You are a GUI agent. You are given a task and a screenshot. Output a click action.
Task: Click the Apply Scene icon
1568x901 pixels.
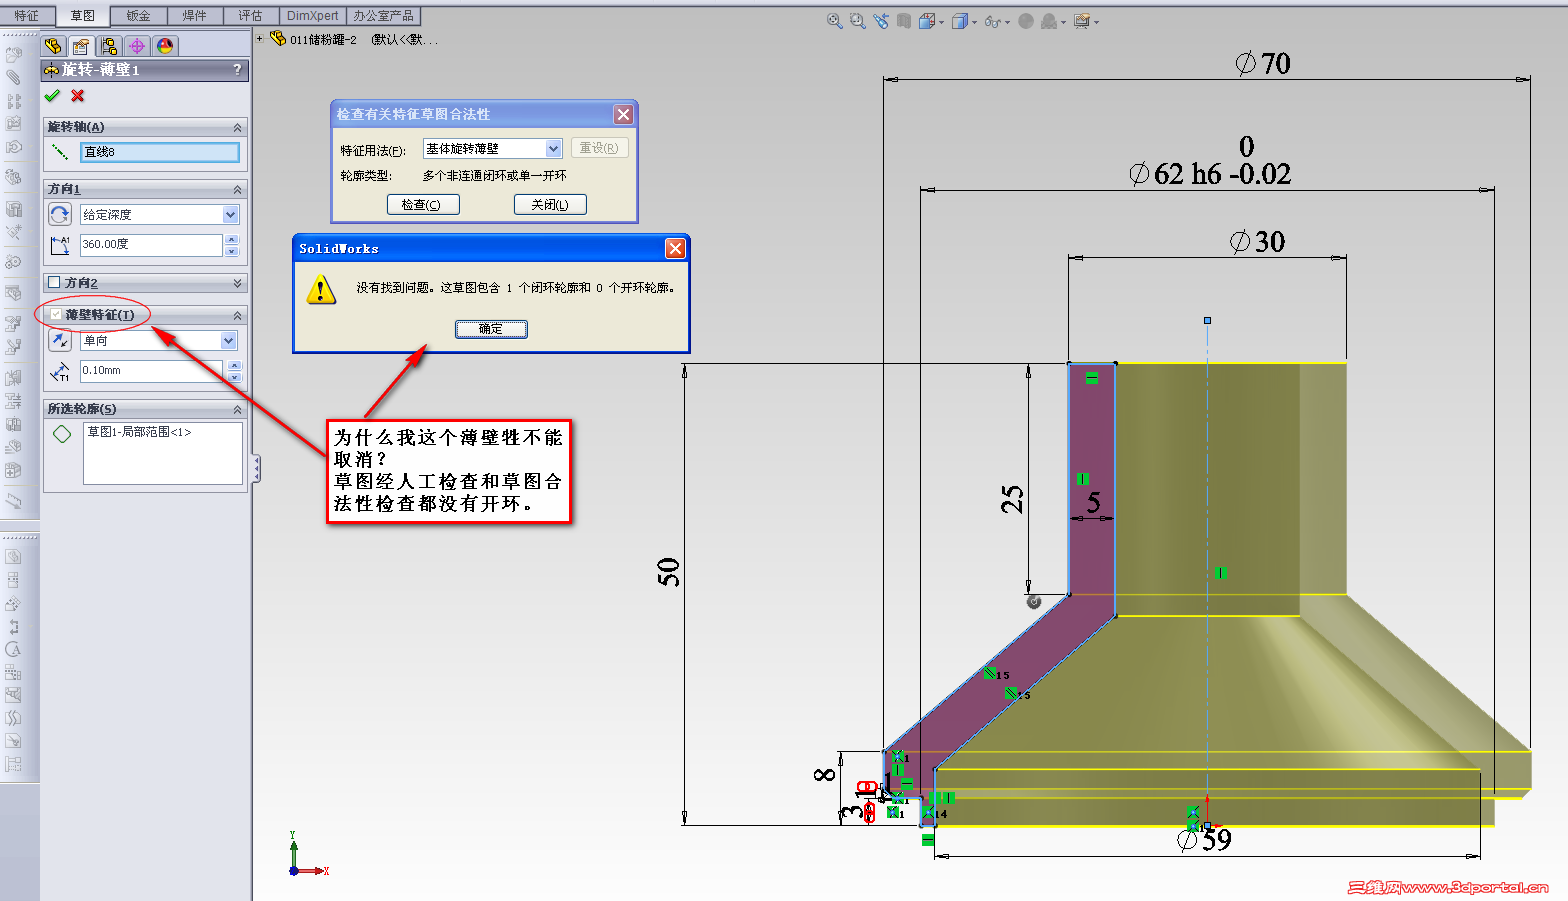tap(1048, 21)
